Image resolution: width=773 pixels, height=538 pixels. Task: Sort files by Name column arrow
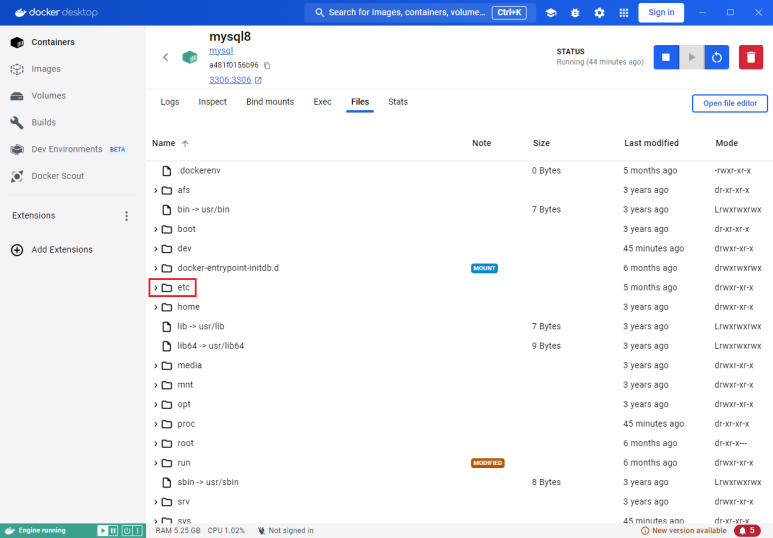point(185,143)
